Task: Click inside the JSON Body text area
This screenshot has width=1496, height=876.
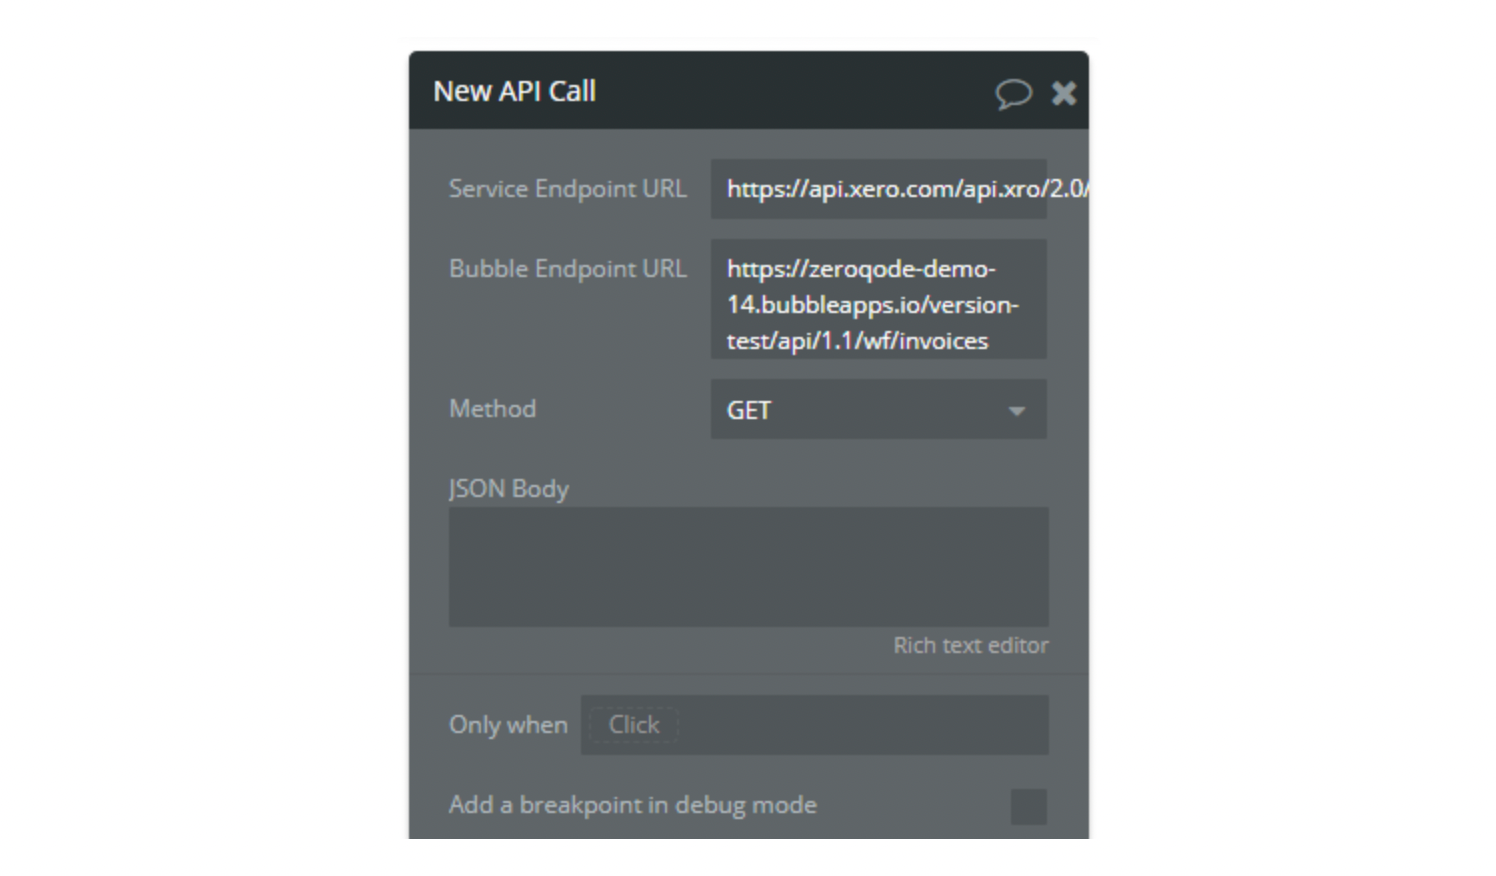Action: pyautogui.click(x=749, y=567)
